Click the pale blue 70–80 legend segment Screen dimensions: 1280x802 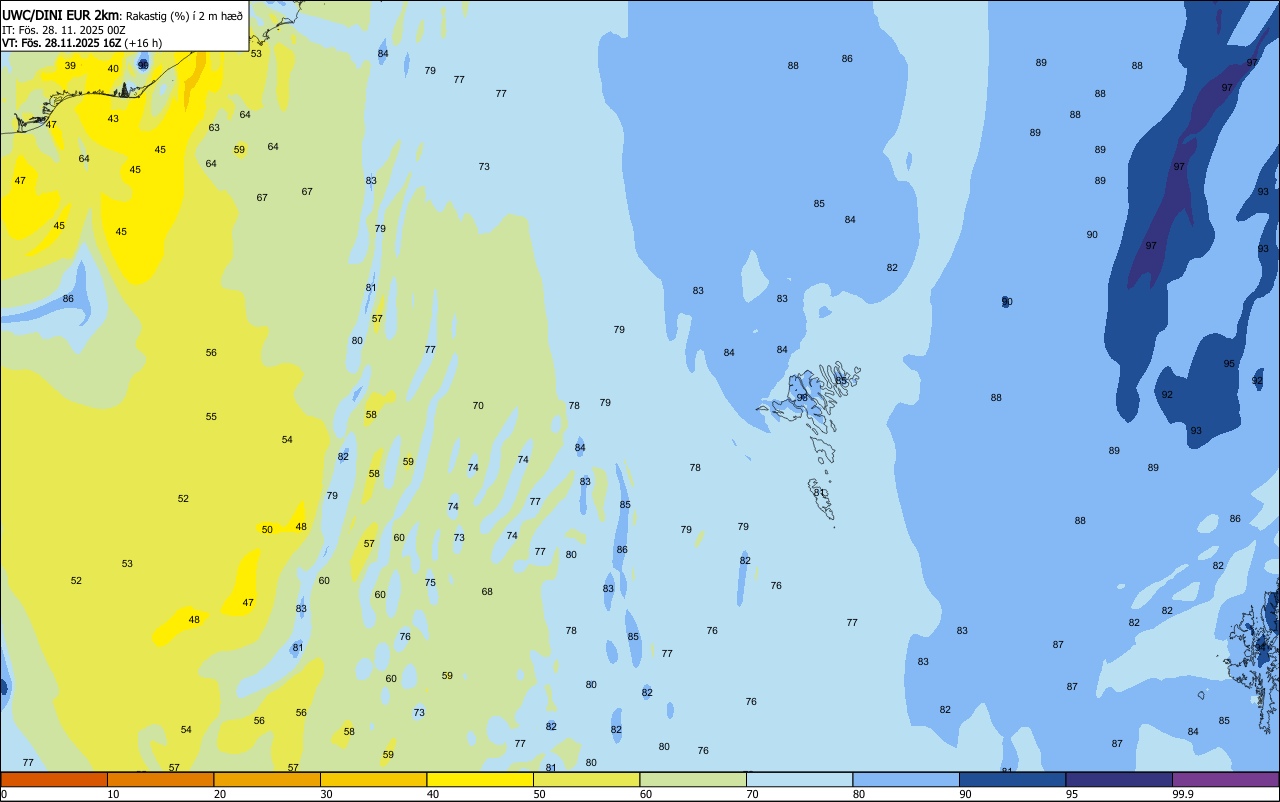click(799, 779)
